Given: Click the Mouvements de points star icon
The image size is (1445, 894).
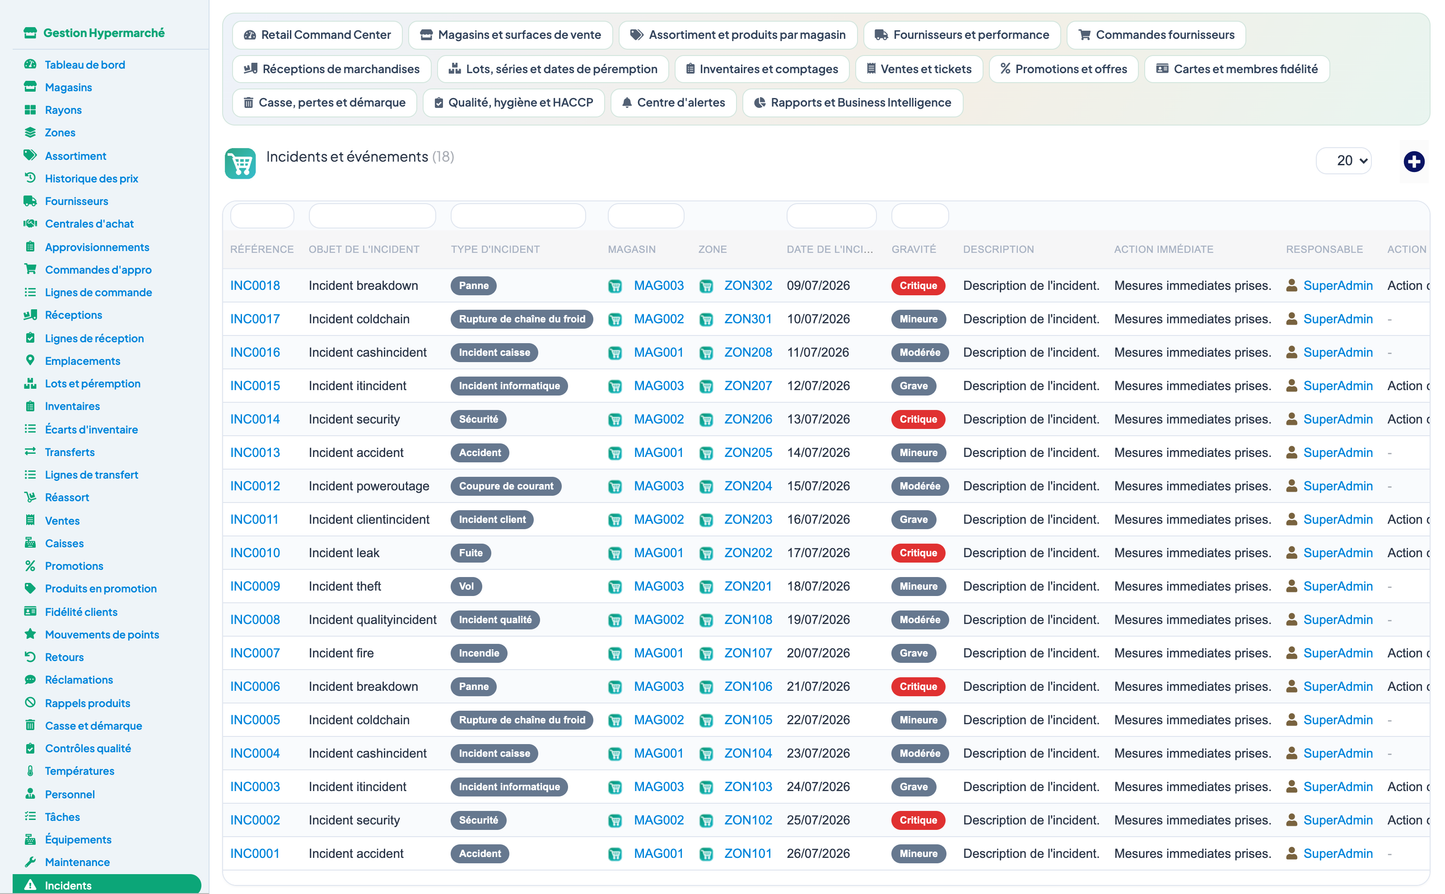Looking at the screenshot, I should click(x=30, y=634).
